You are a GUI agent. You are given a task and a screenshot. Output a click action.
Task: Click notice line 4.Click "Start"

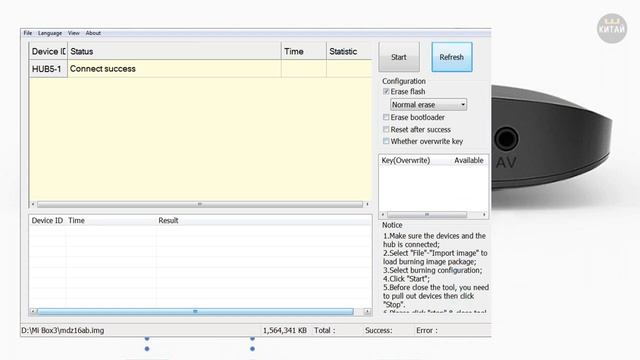pyautogui.click(x=406, y=279)
